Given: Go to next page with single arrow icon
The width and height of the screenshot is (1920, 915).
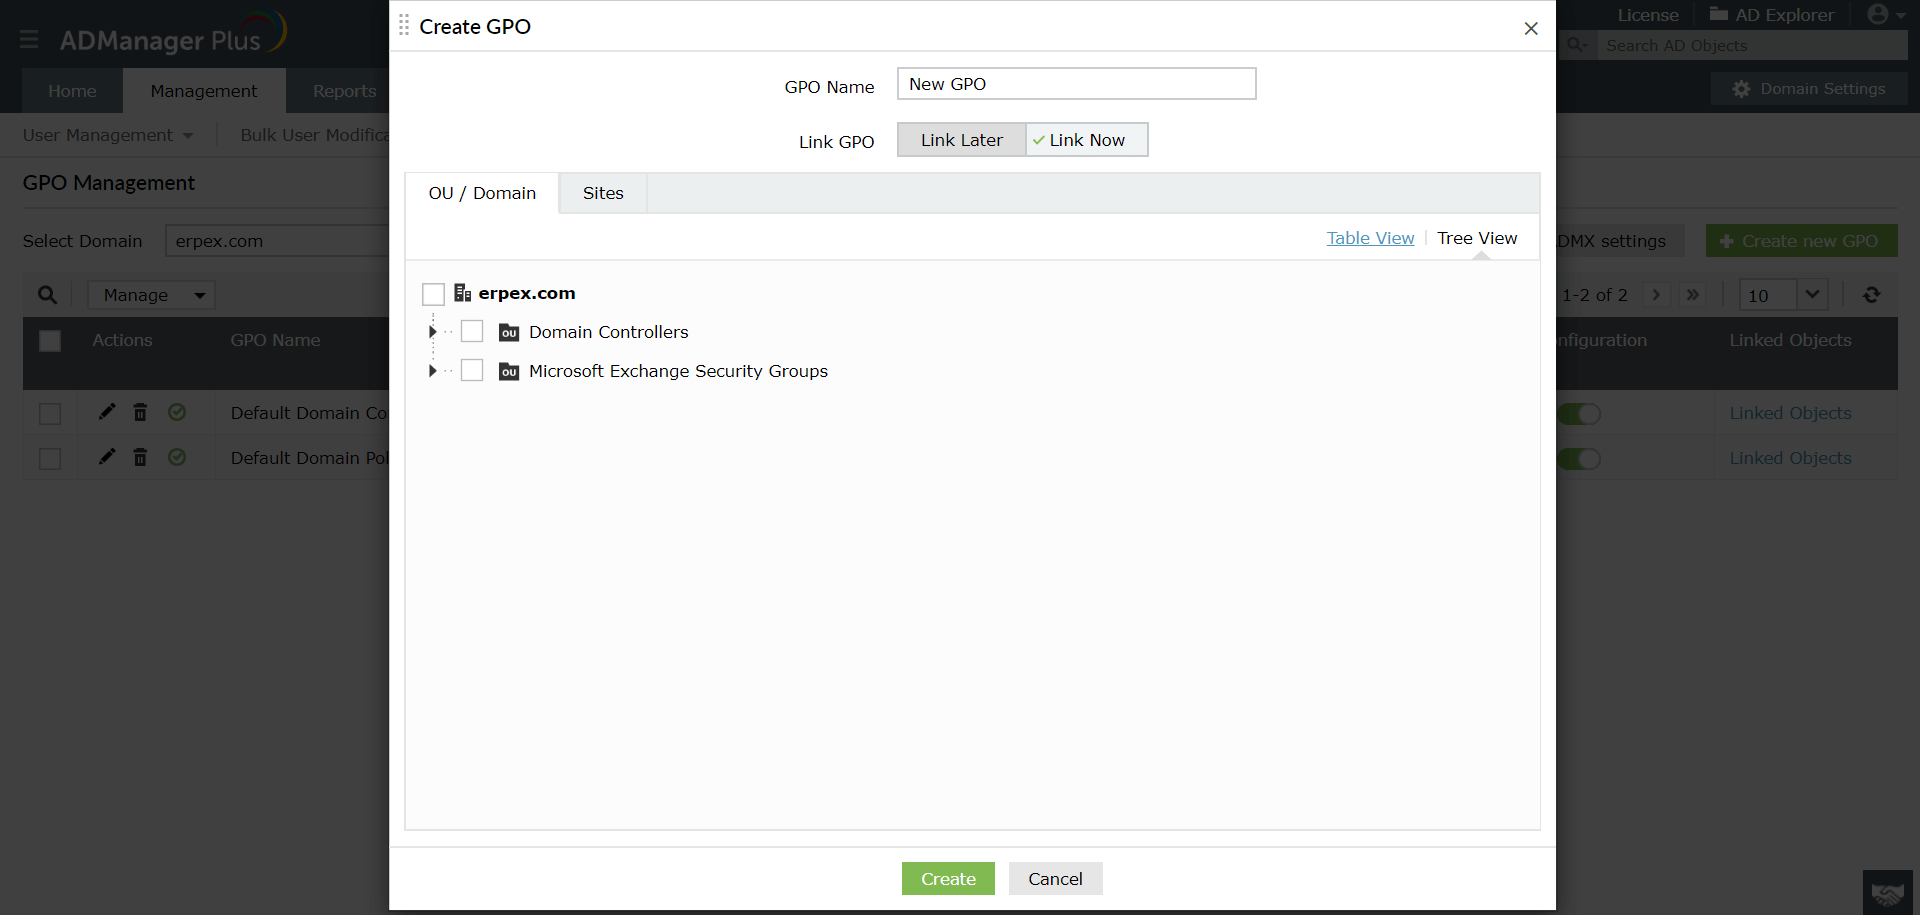Looking at the screenshot, I should 1656,295.
